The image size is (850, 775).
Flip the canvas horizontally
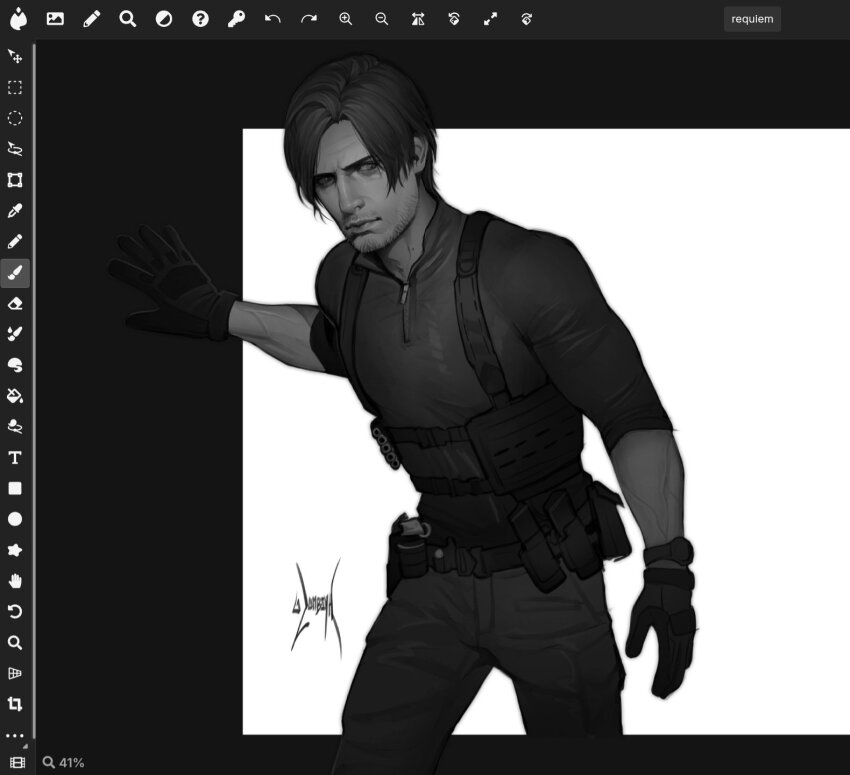click(x=418, y=19)
